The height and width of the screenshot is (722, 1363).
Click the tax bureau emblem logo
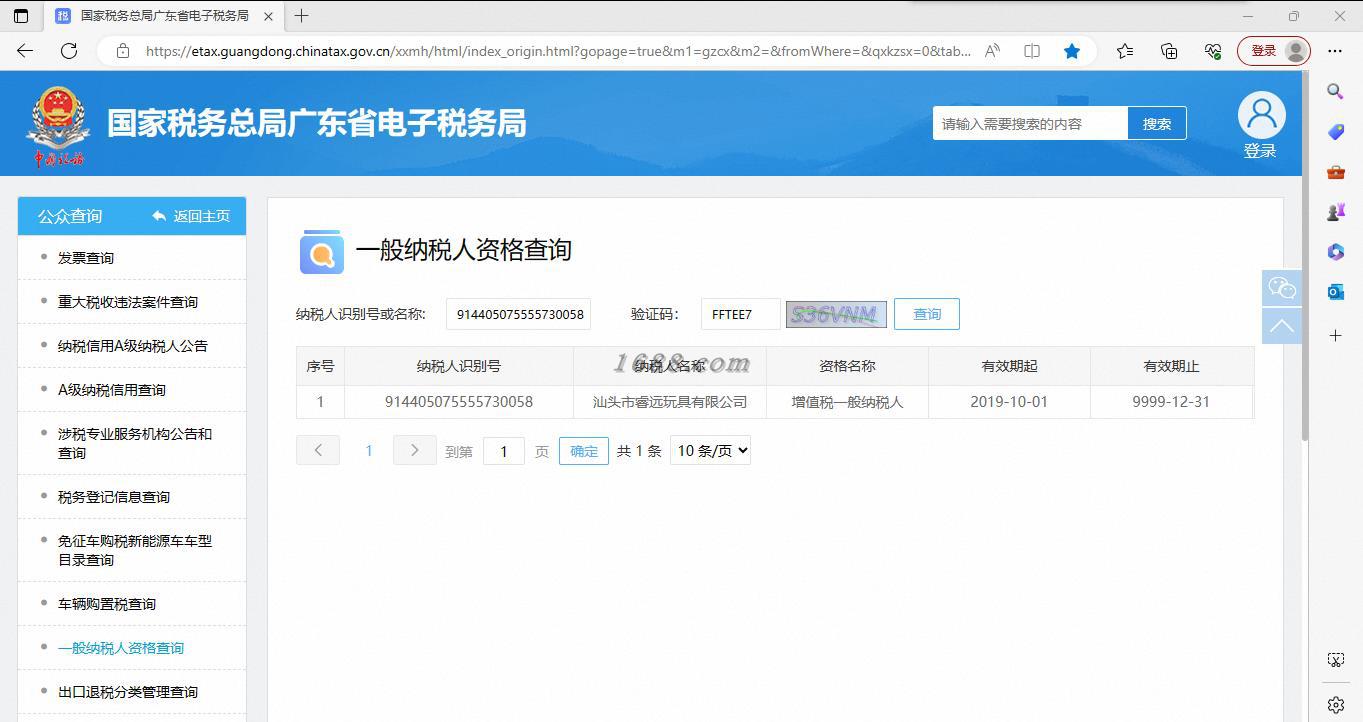pos(58,126)
